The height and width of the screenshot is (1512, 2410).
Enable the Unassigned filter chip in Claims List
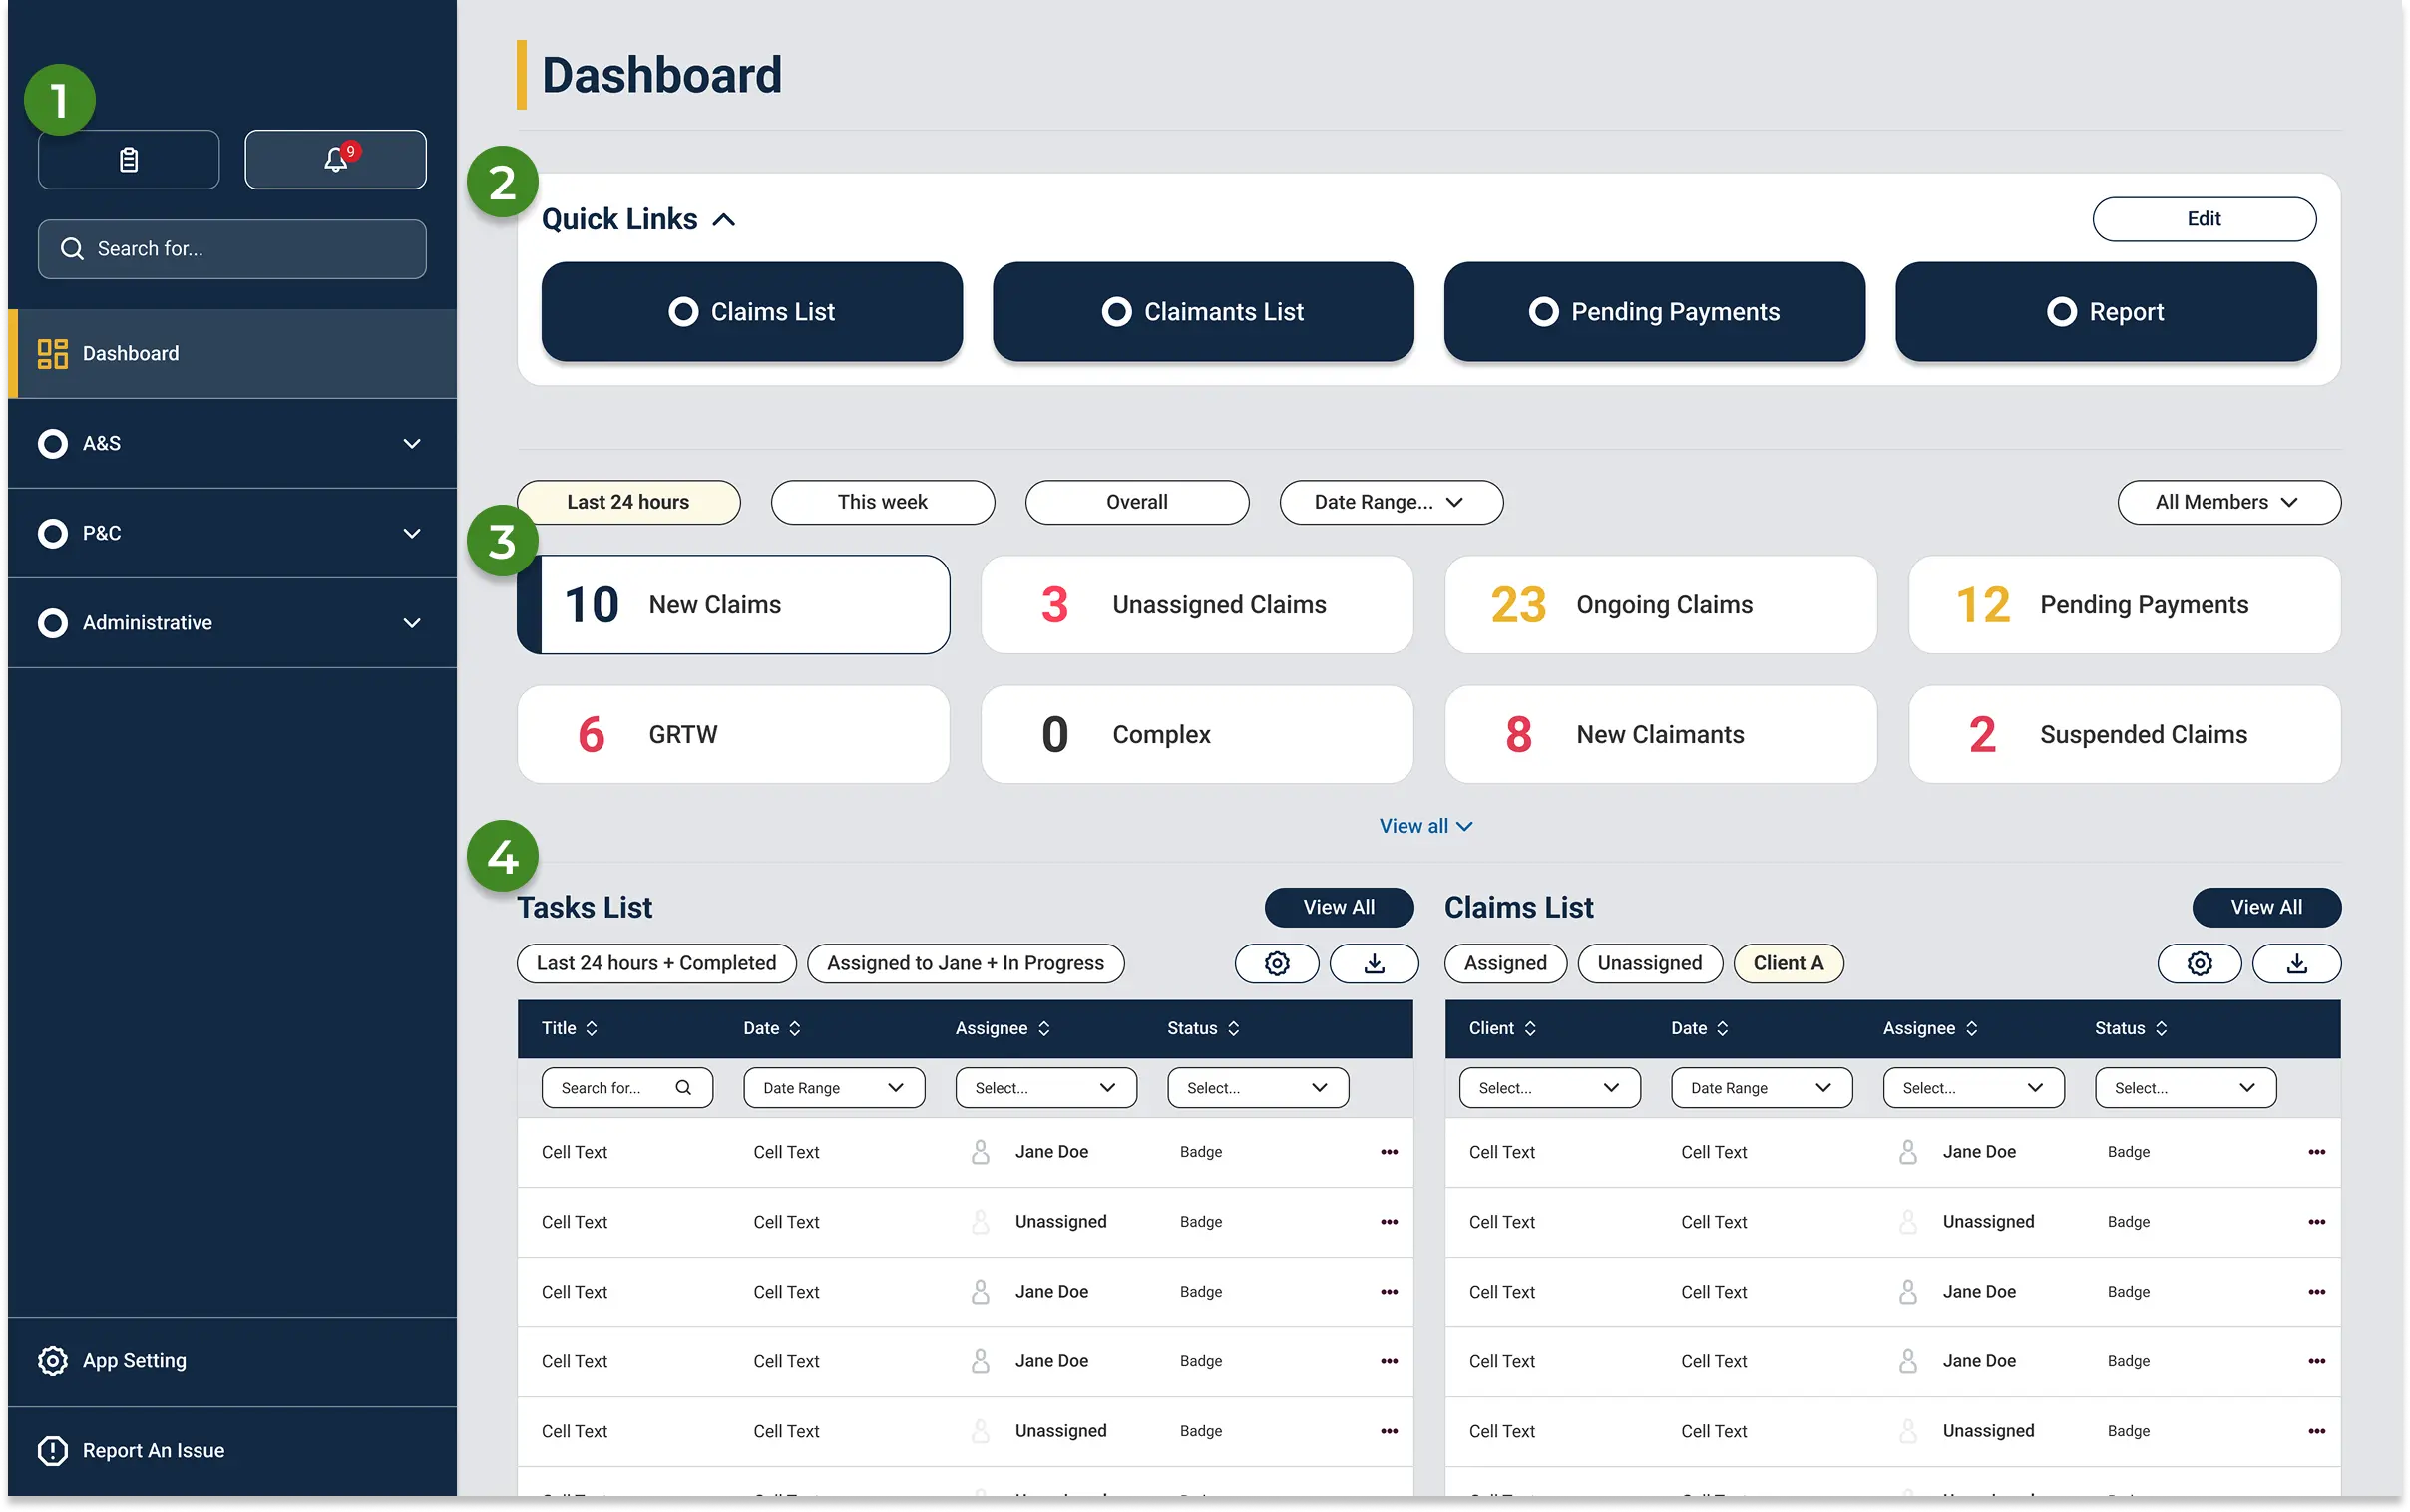tap(1649, 963)
